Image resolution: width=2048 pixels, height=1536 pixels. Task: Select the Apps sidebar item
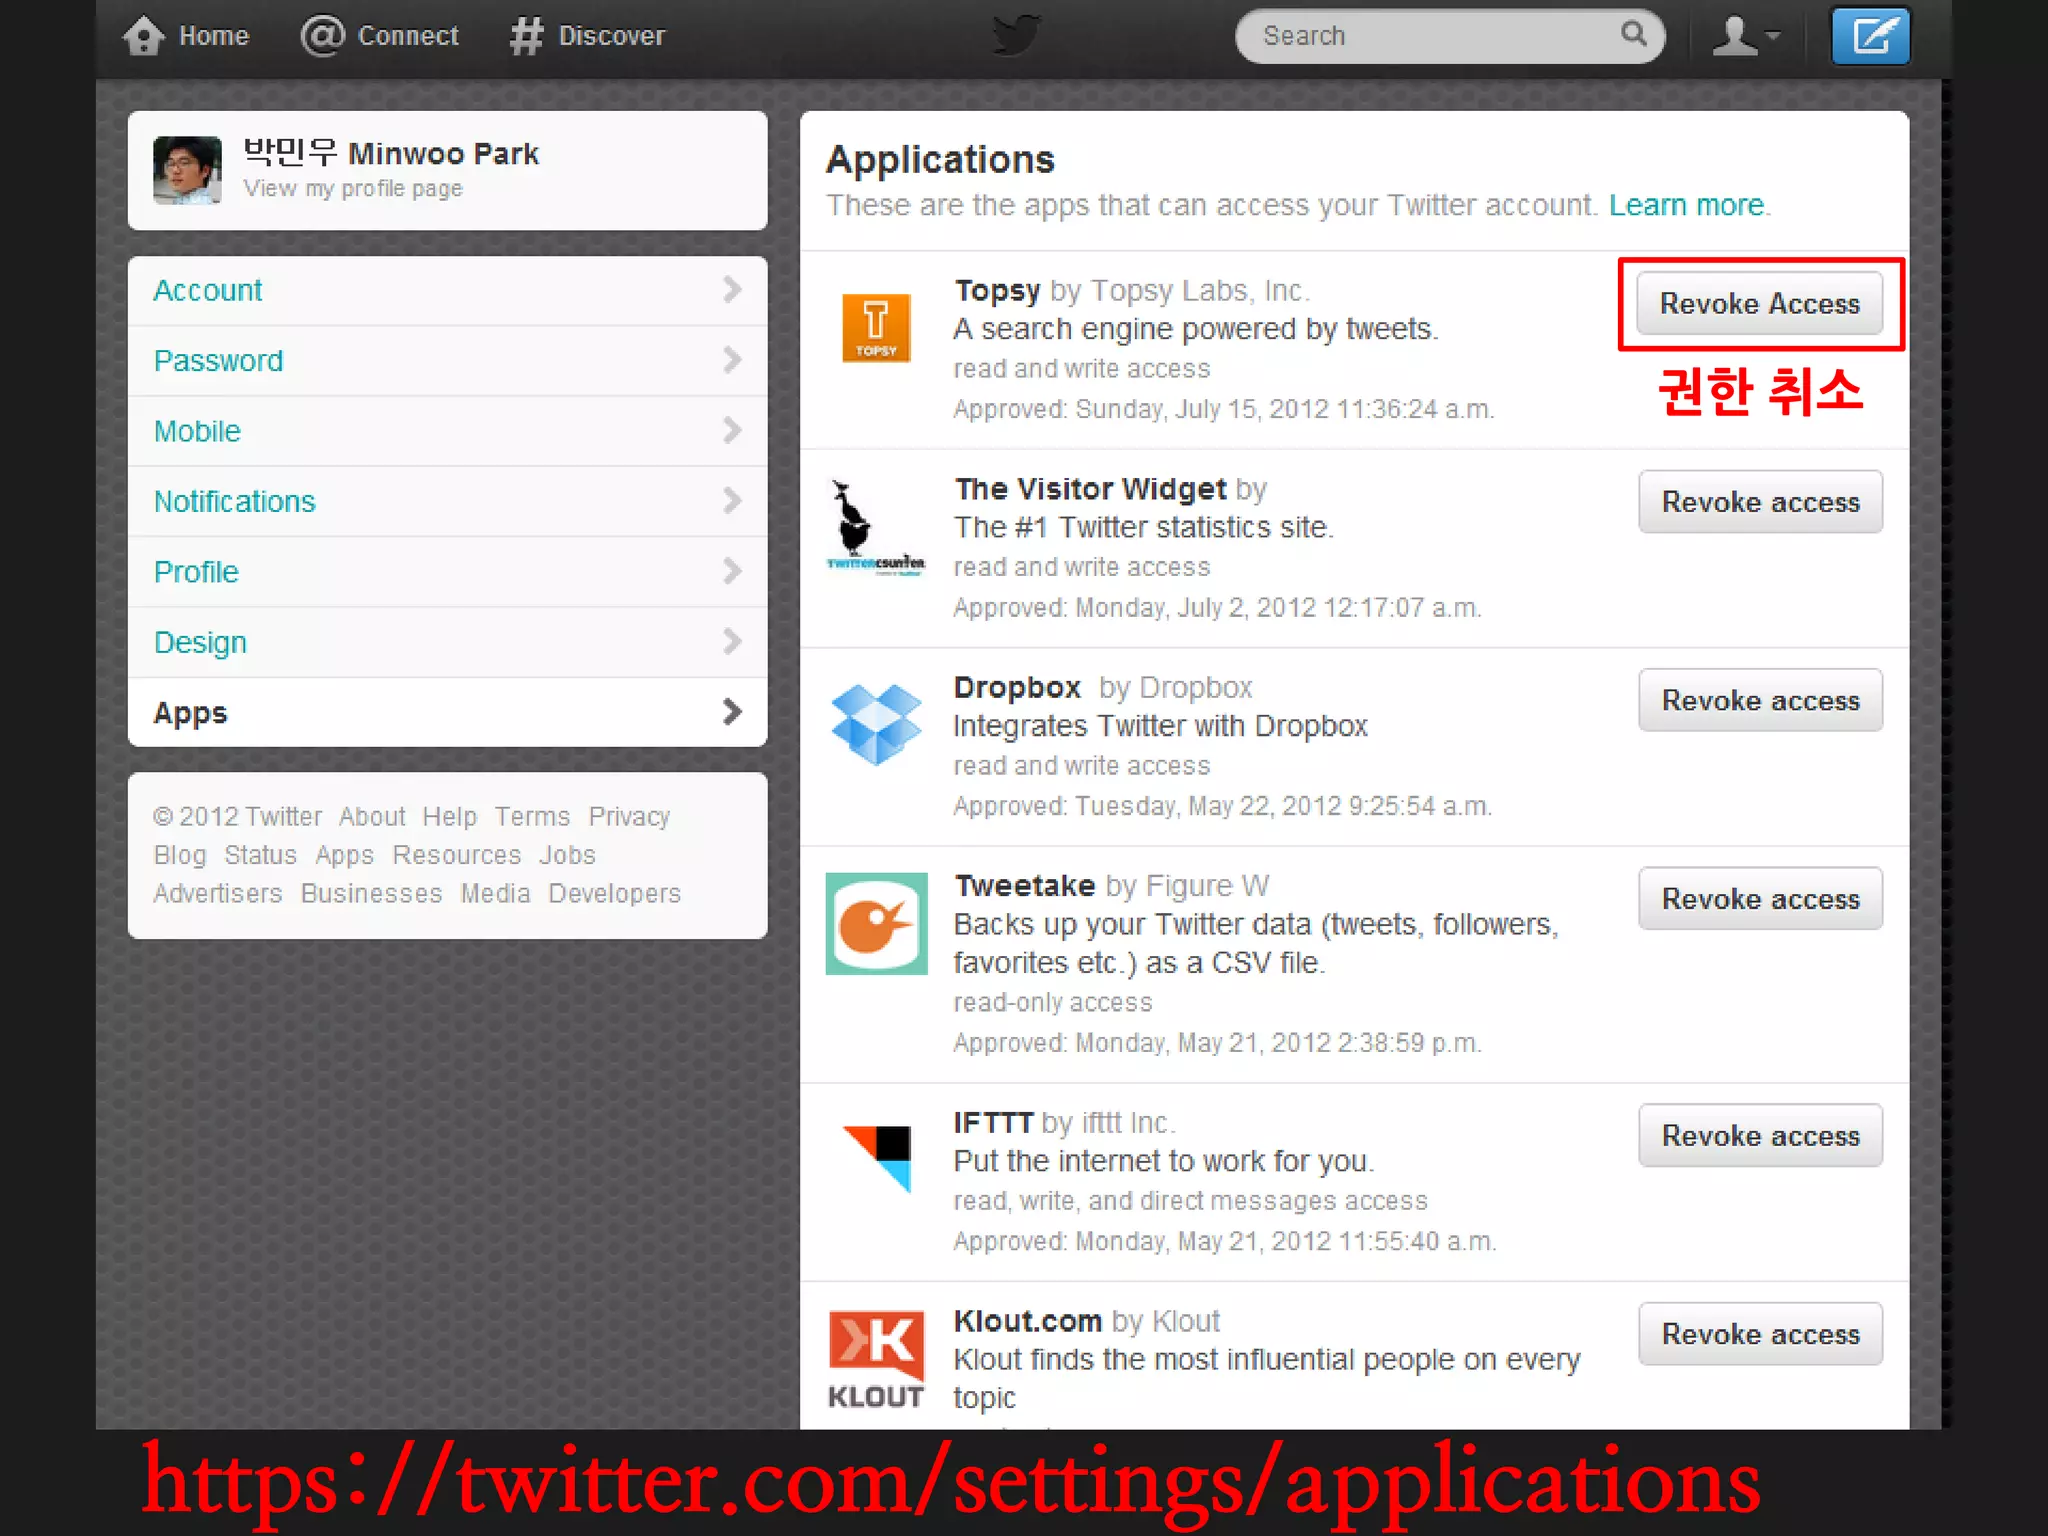[x=448, y=712]
